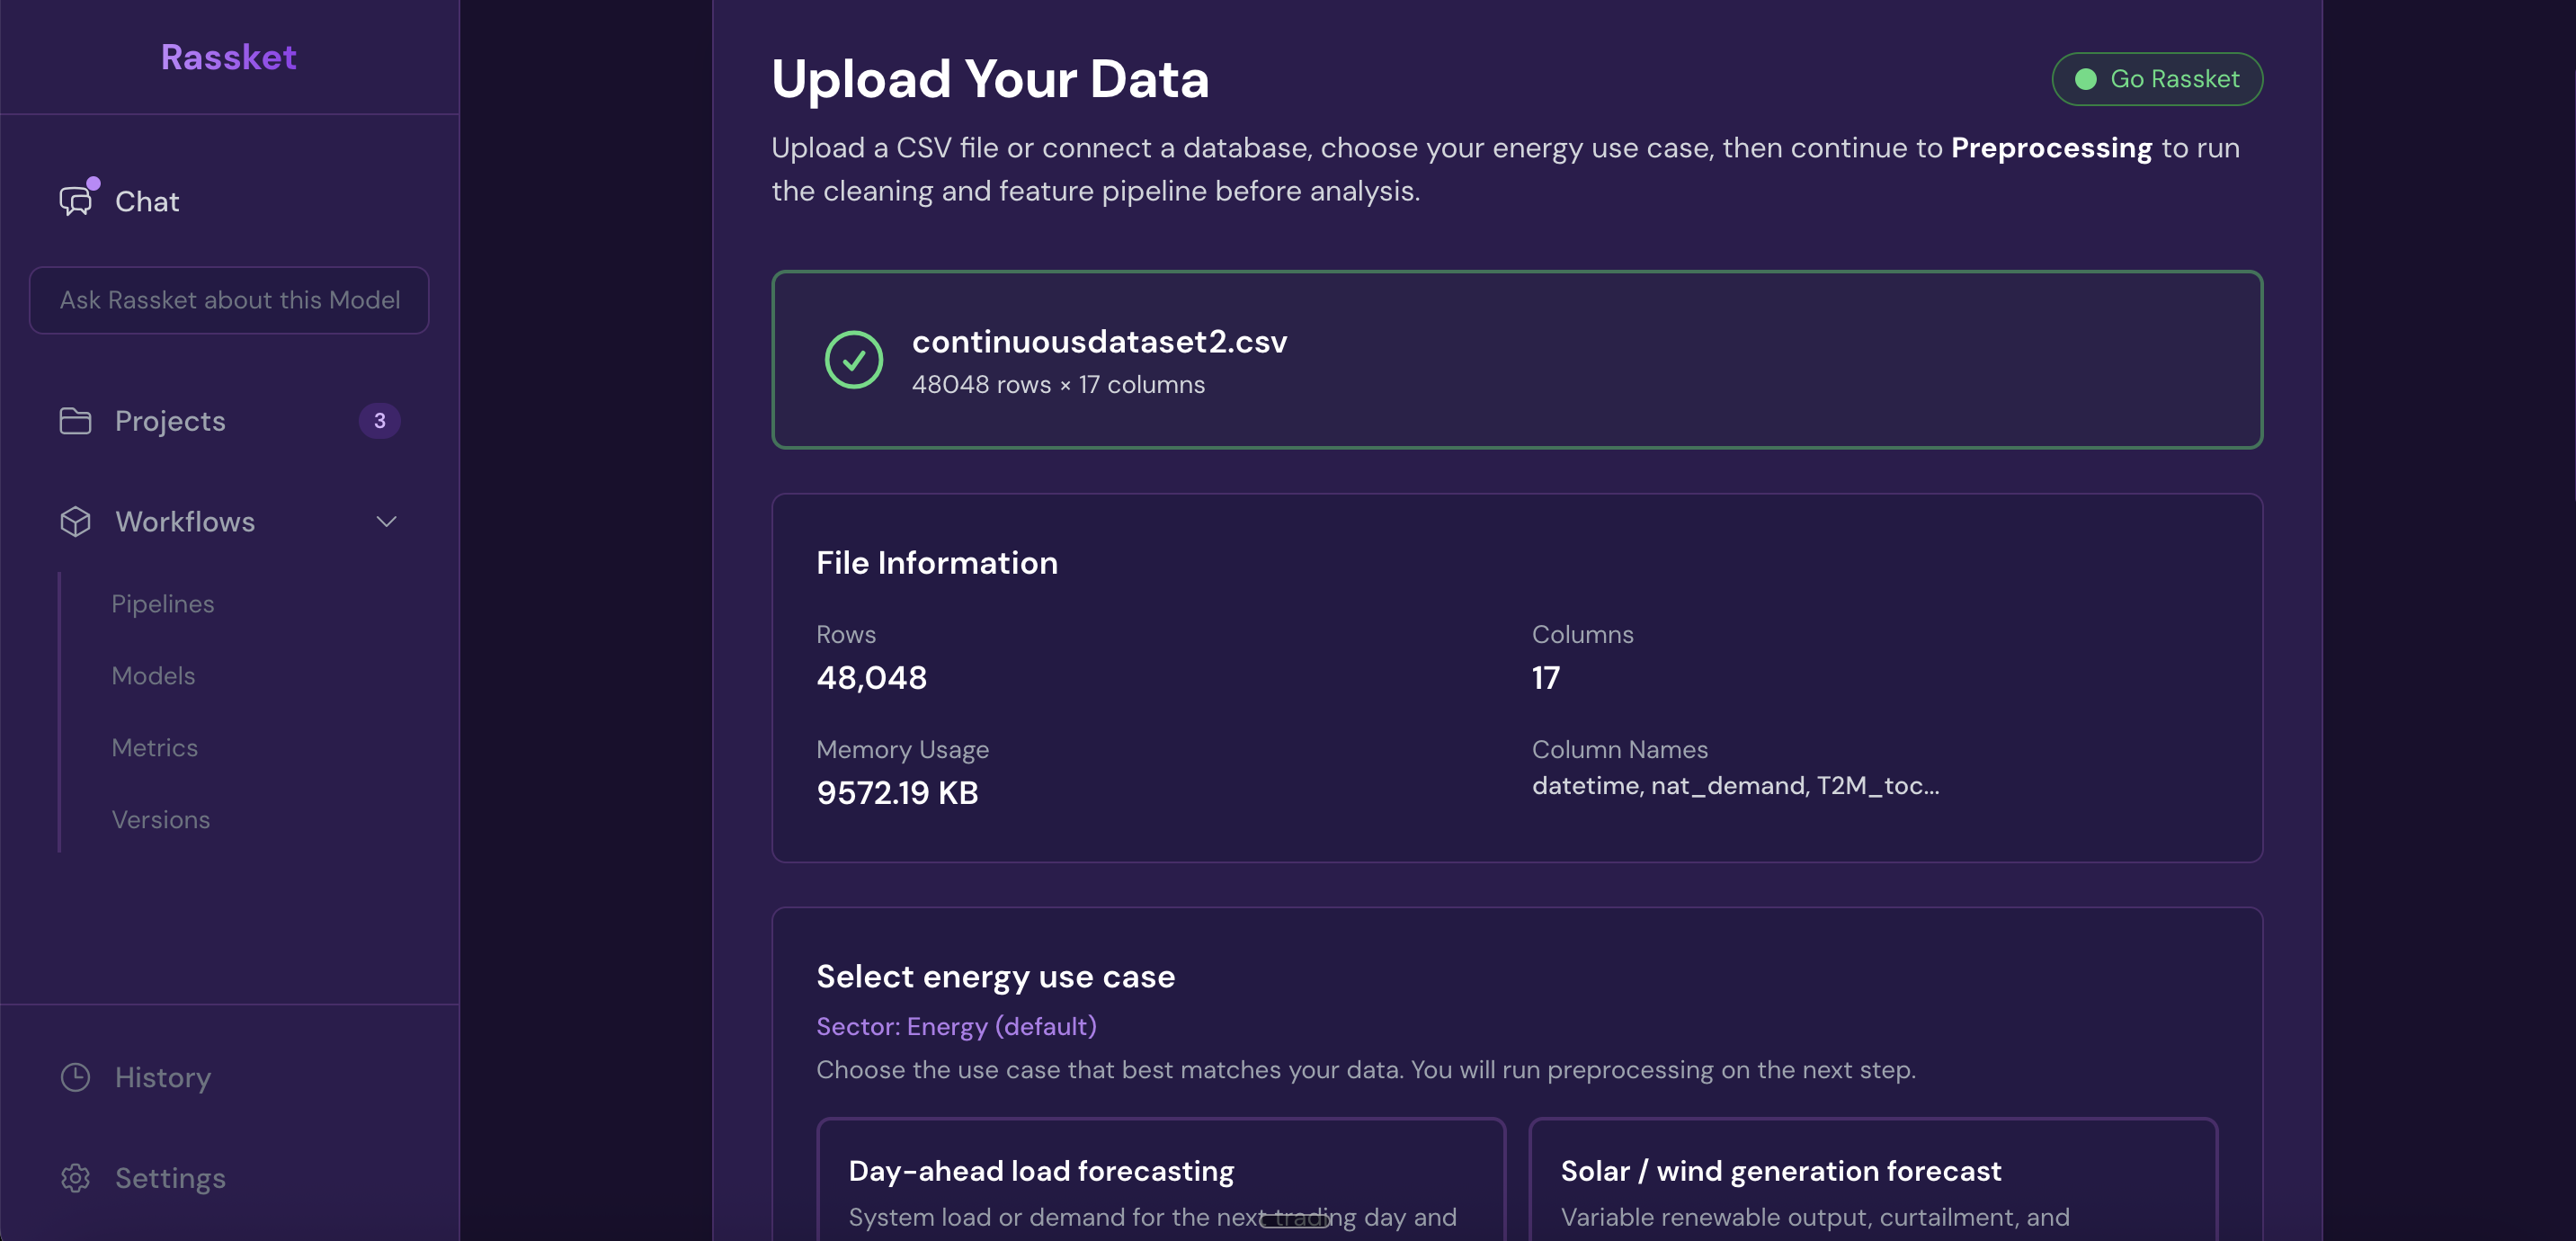Click the Go Rassket button
The width and height of the screenshot is (2576, 1241).
[x=2157, y=79]
